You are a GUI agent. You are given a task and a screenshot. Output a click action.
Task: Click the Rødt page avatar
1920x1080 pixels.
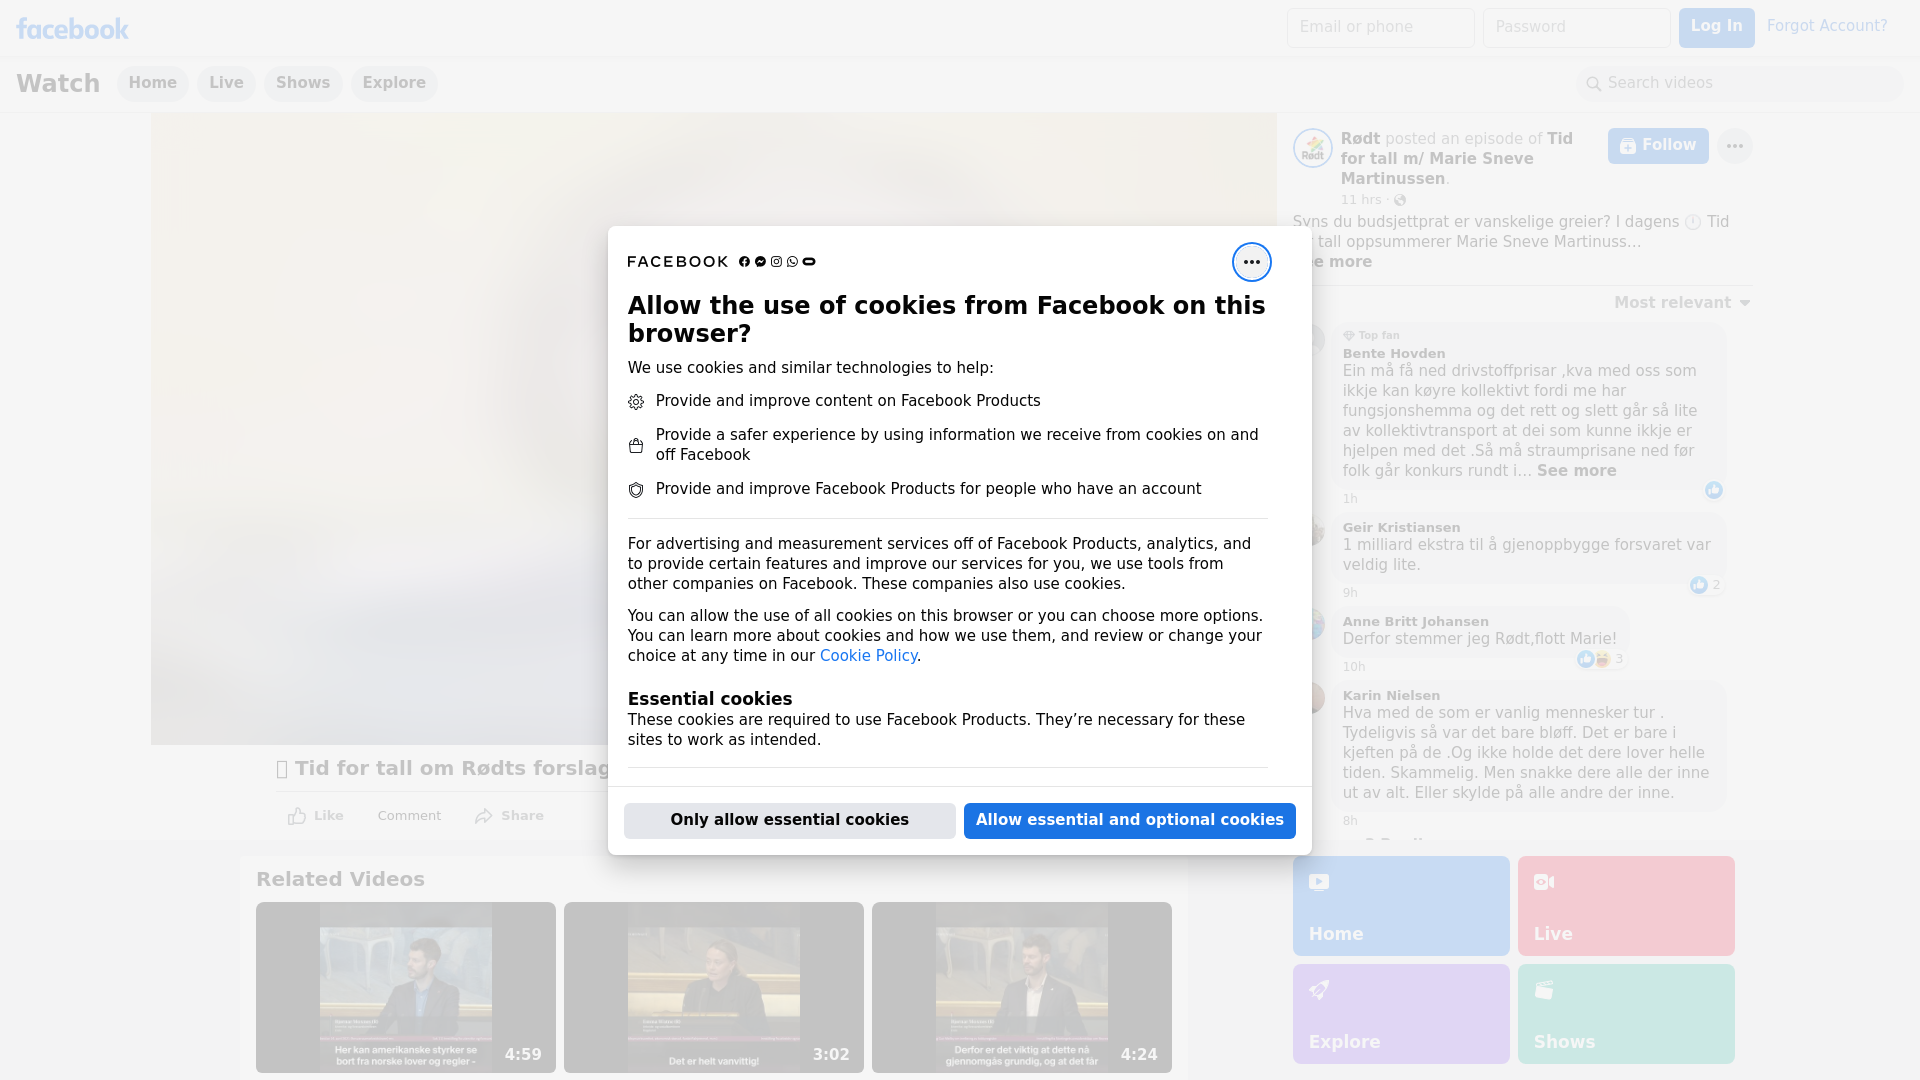(x=1312, y=148)
